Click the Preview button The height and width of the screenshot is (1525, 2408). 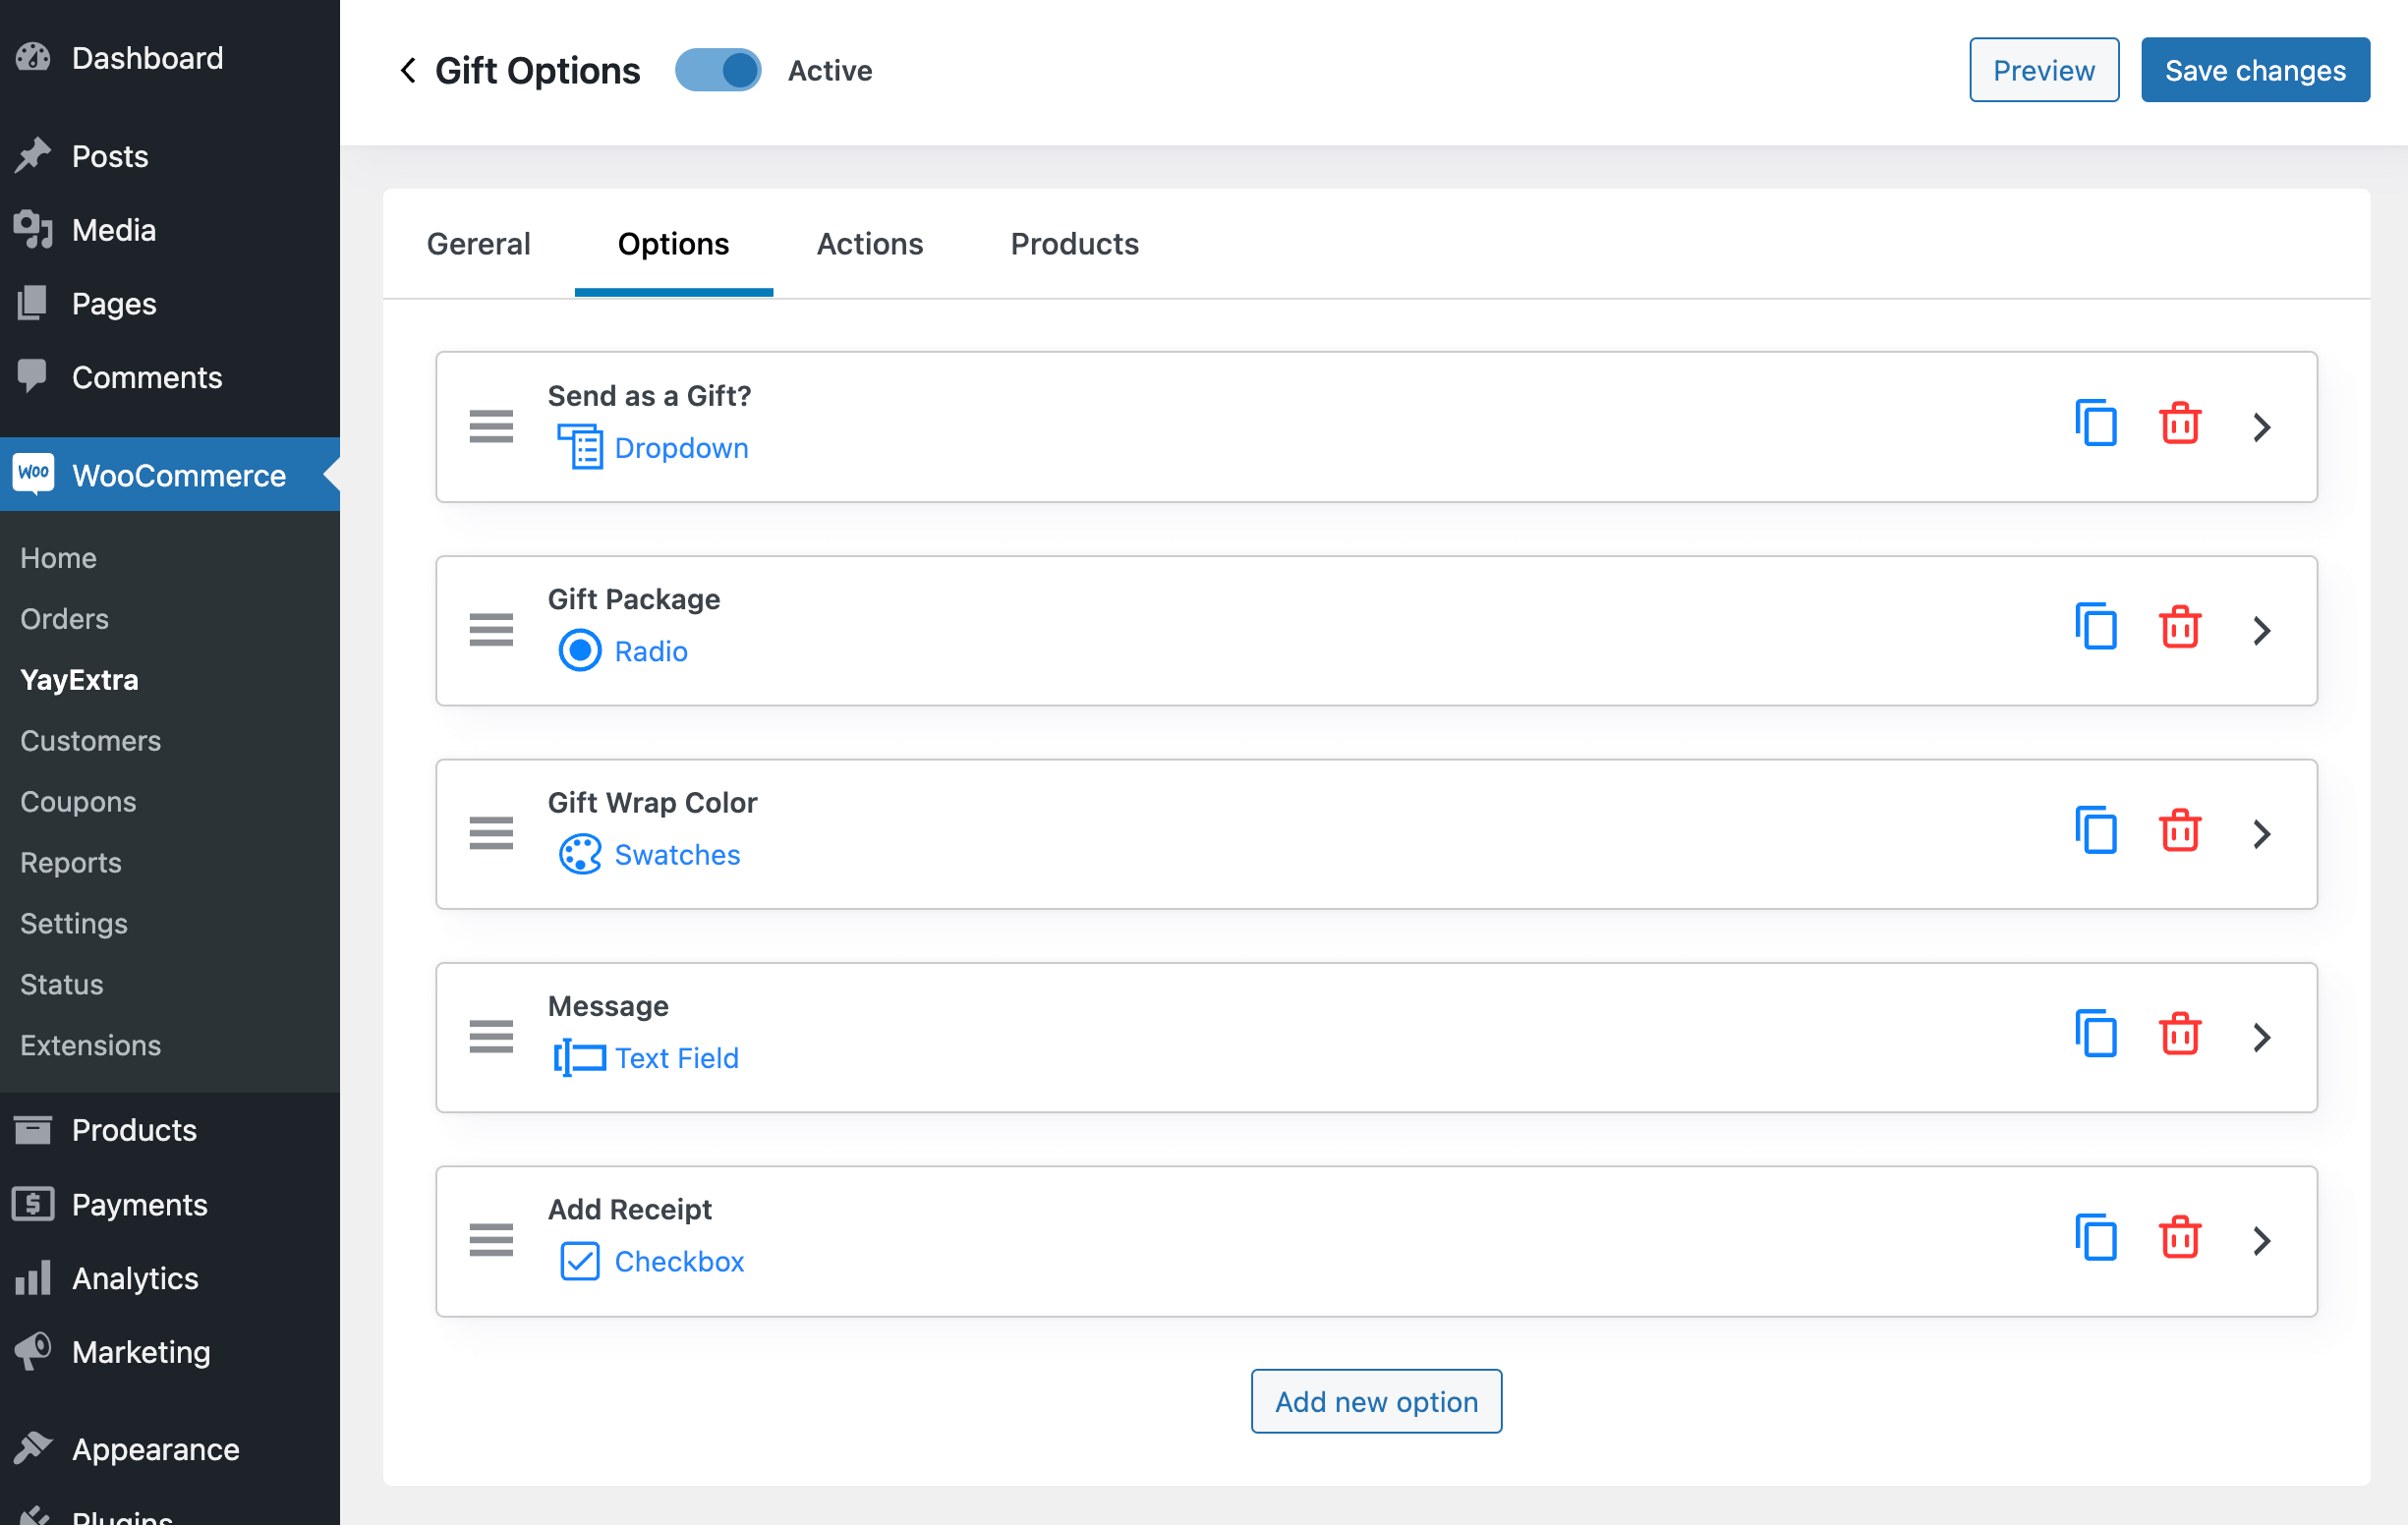tap(2044, 71)
